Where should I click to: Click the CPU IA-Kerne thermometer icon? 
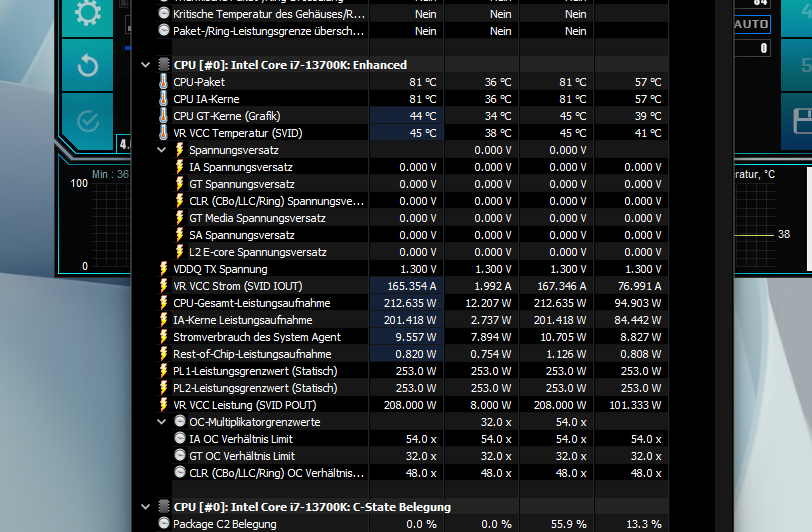tap(164, 98)
